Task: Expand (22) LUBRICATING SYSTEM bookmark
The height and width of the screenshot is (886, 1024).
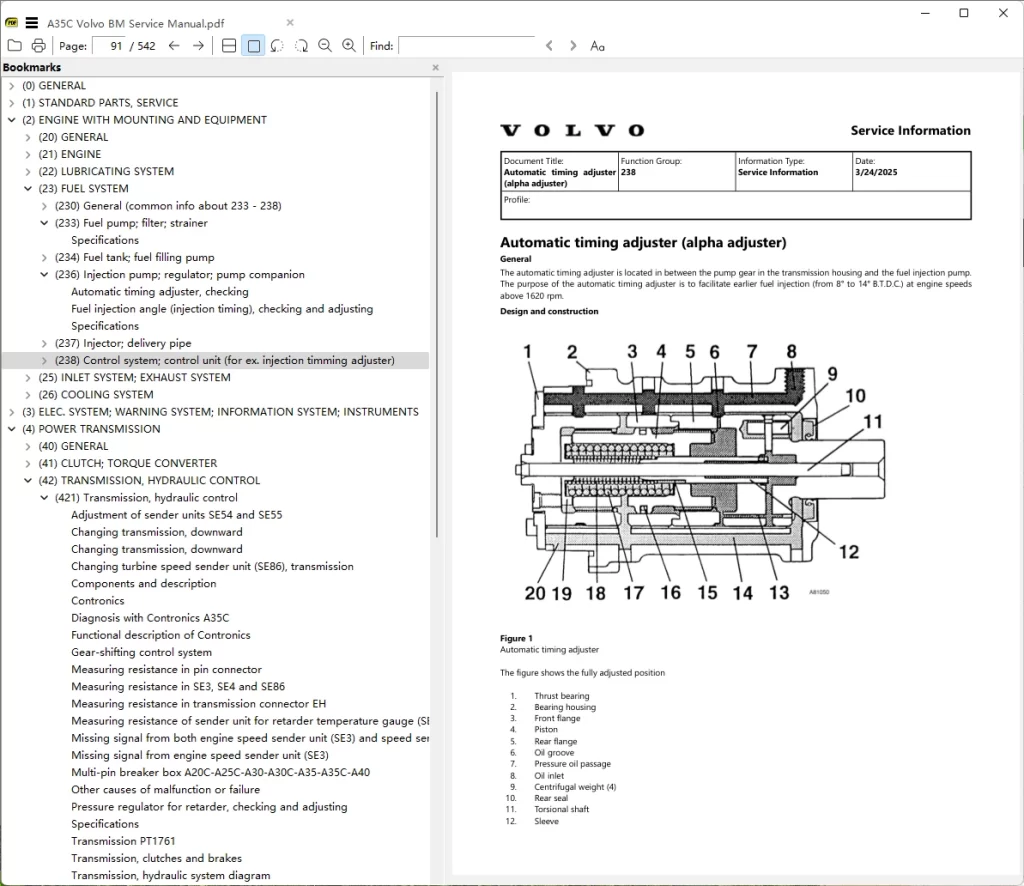Action: click(27, 171)
